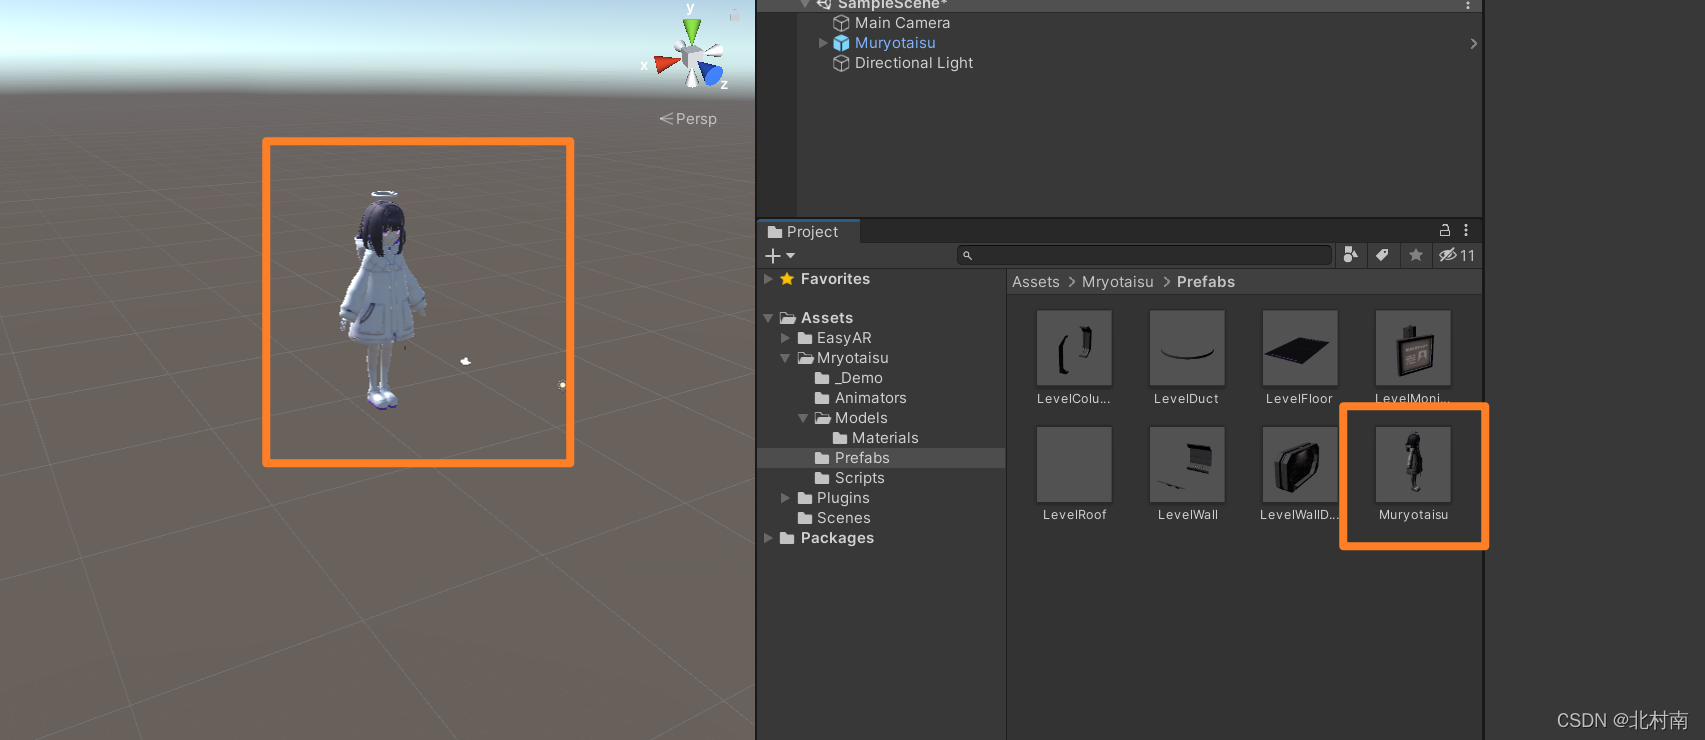The image size is (1705, 740).
Task: Select the Packages root folder
Action: pos(837,538)
